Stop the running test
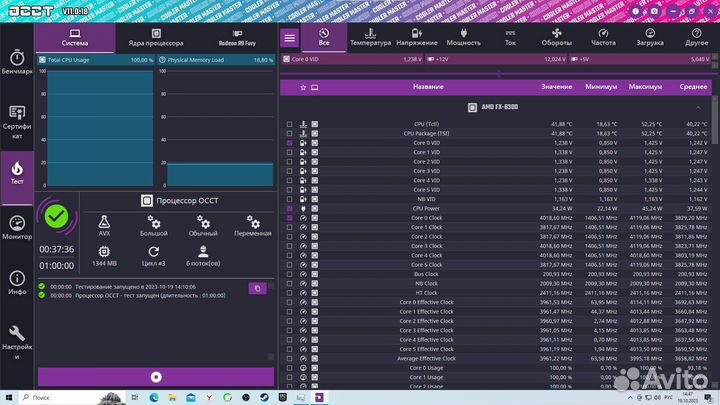Screen dimensions: 720x405 click(156, 377)
